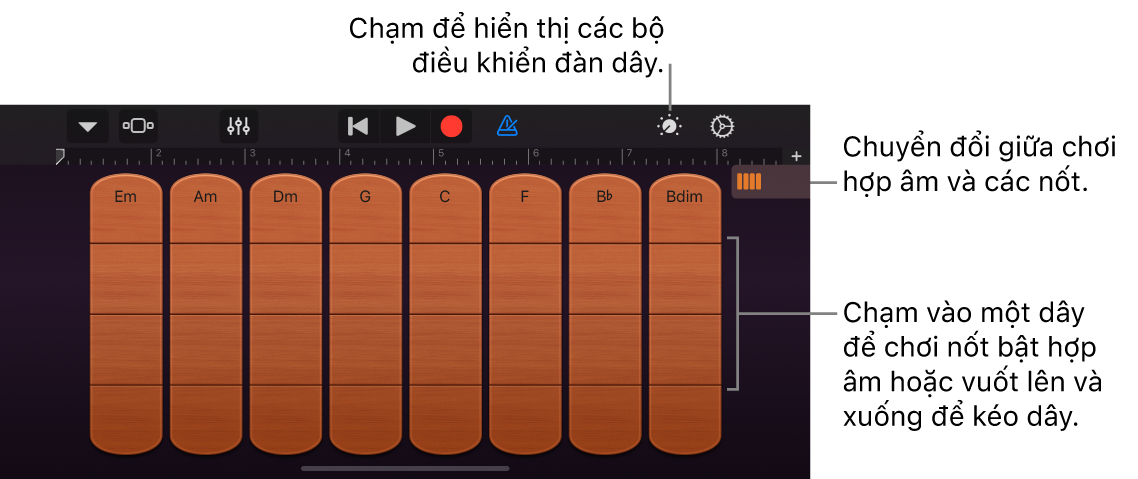Image resolution: width=1138 pixels, height=479 pixels.
Task: Open the track controls mixer icon
Action: pyautogui.click(x=239, y=126)
